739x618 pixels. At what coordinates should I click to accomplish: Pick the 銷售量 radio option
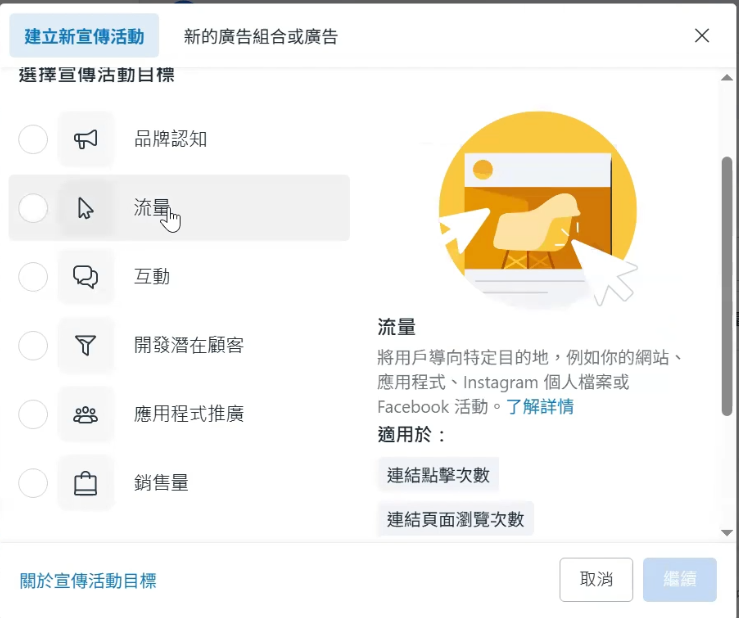[x=33, y=483]
